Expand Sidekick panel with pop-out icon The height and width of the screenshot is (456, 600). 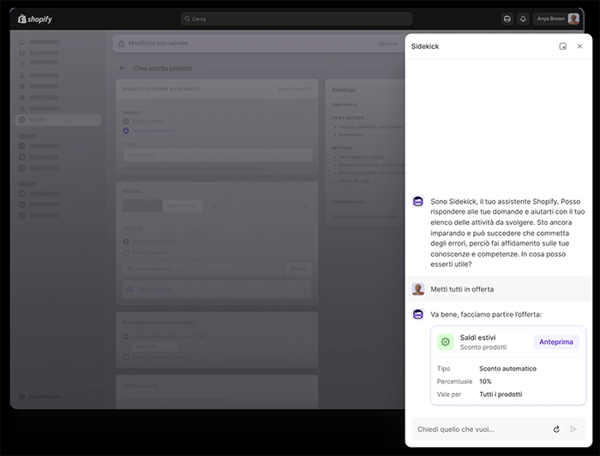pyautogui.click(x=562, y=46)
